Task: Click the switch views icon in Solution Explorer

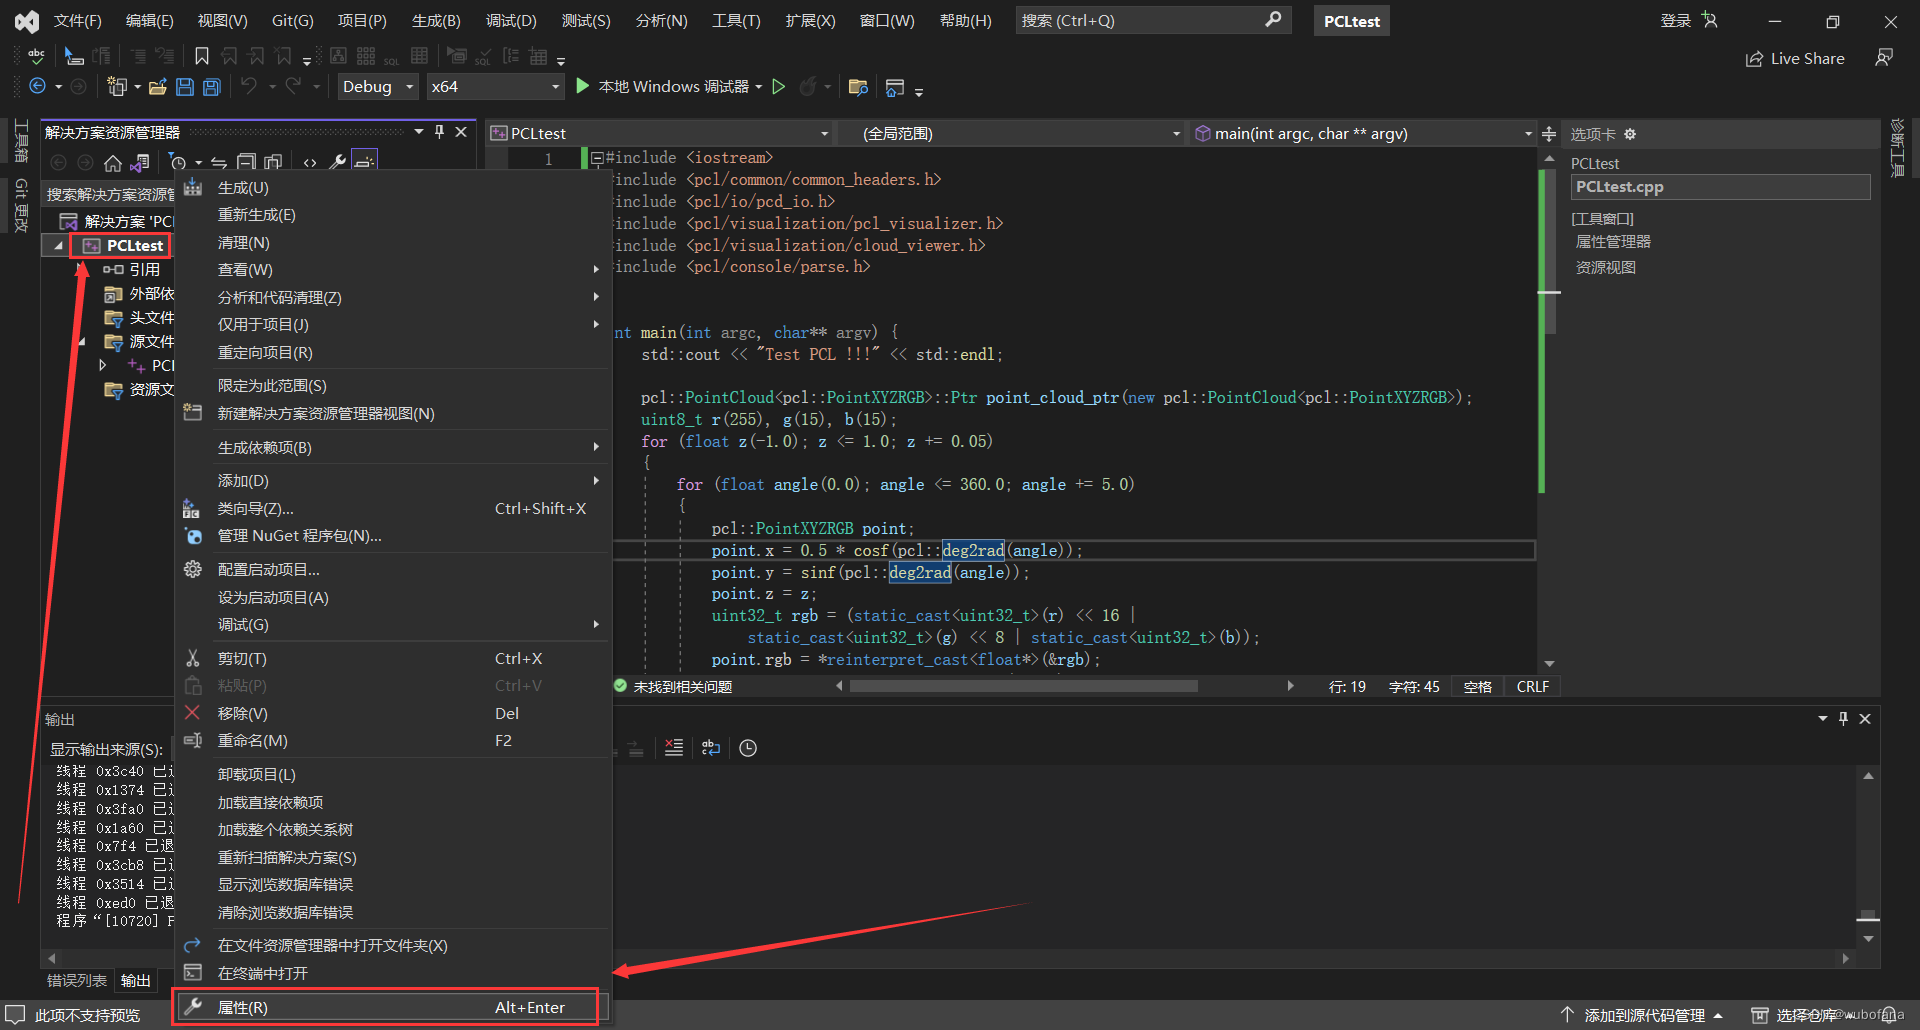Action: [140, 162]
